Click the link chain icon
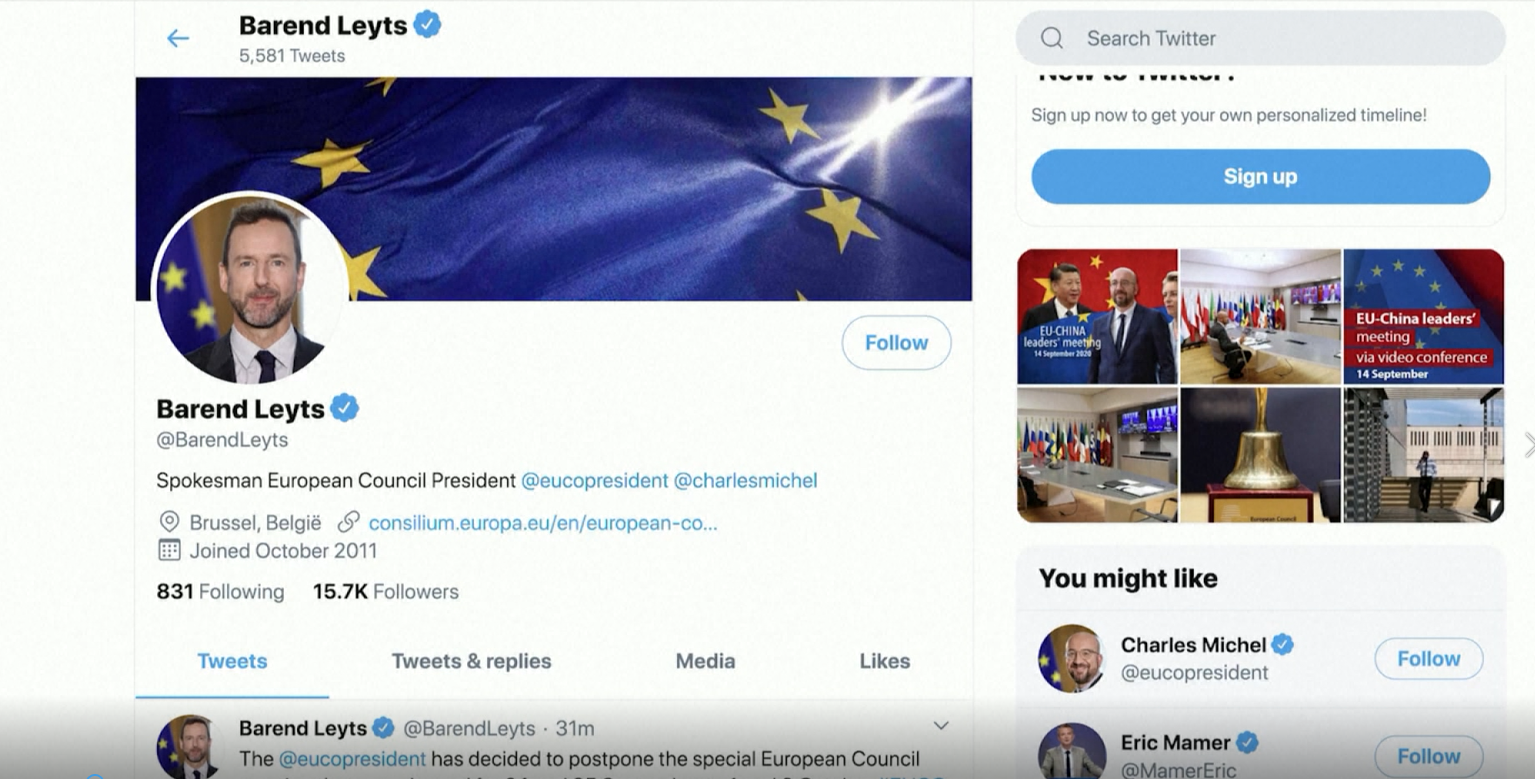Screen dimensions: 1535x779 click(x=348, y=522)
